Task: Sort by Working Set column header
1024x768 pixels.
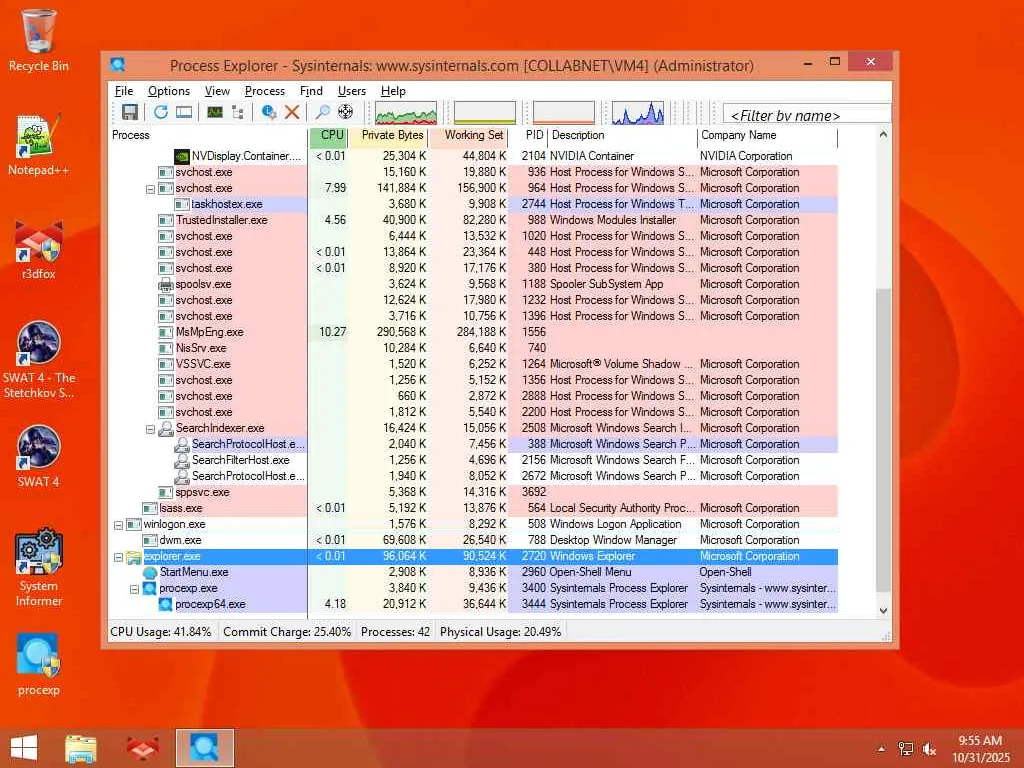Action: pyautogui.click(x=468, y=135)
